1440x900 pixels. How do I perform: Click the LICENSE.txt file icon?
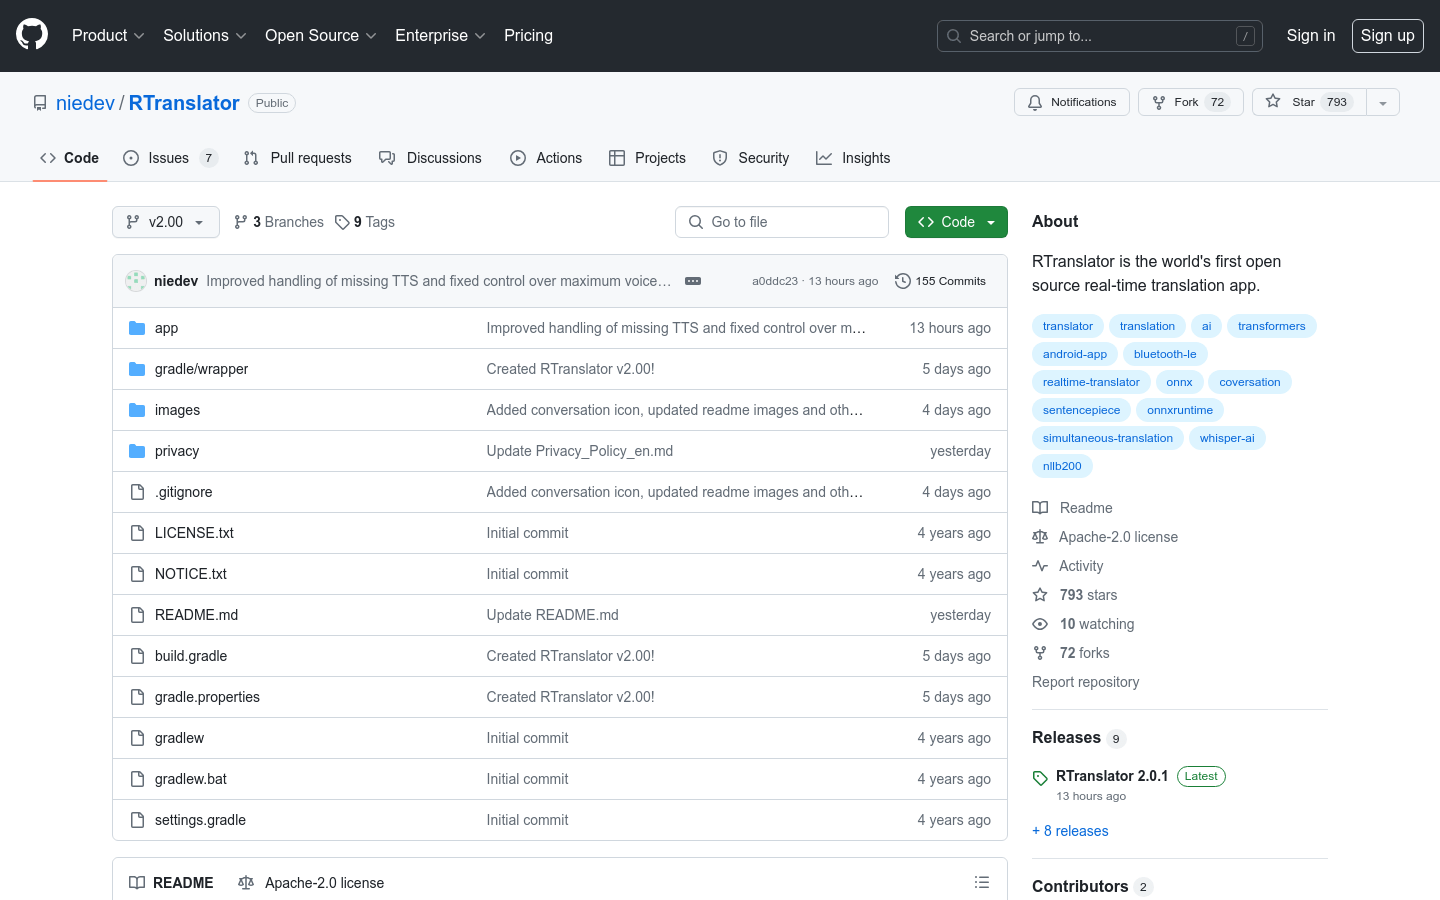(137, 533)
